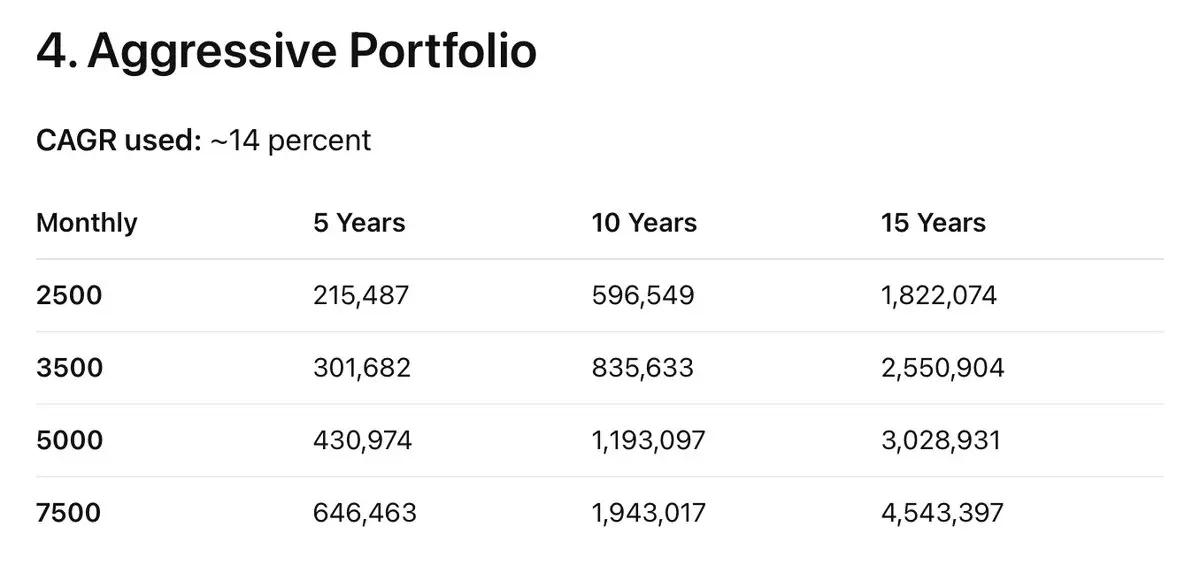Click the 3500 monthly row label

(x=69, y=368)
